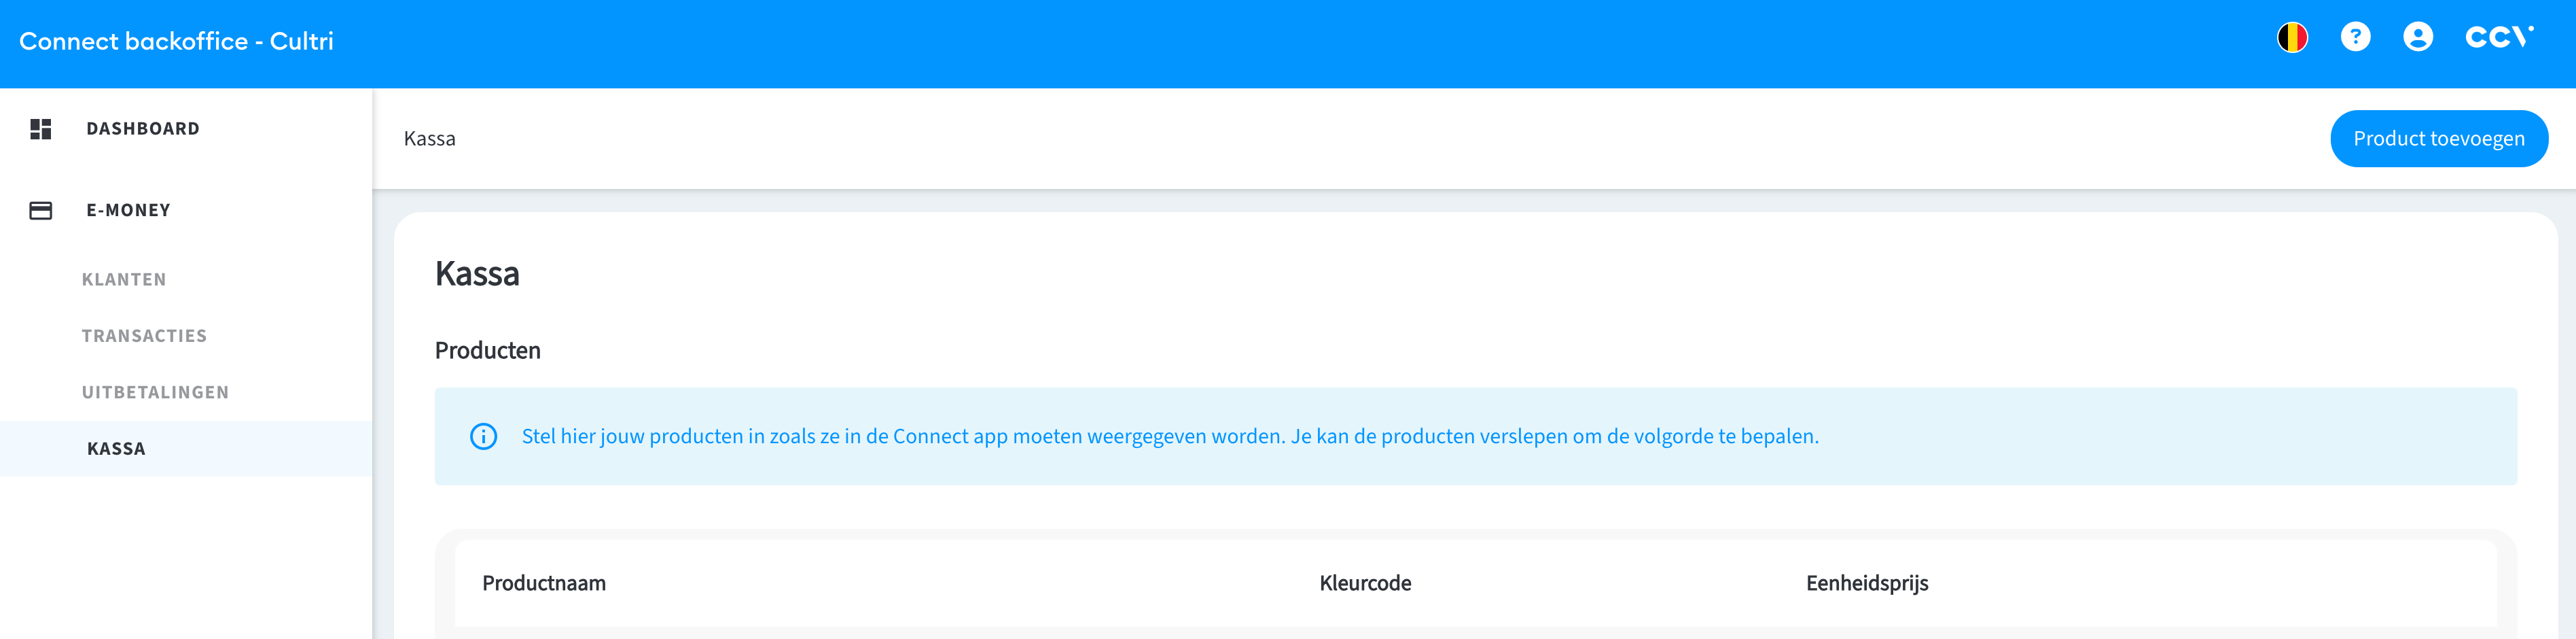The width and height of the screenshot is (2576, 639).
Task: Click the Producten section heading
Action: pyautogui.click(x=488, y=351)
